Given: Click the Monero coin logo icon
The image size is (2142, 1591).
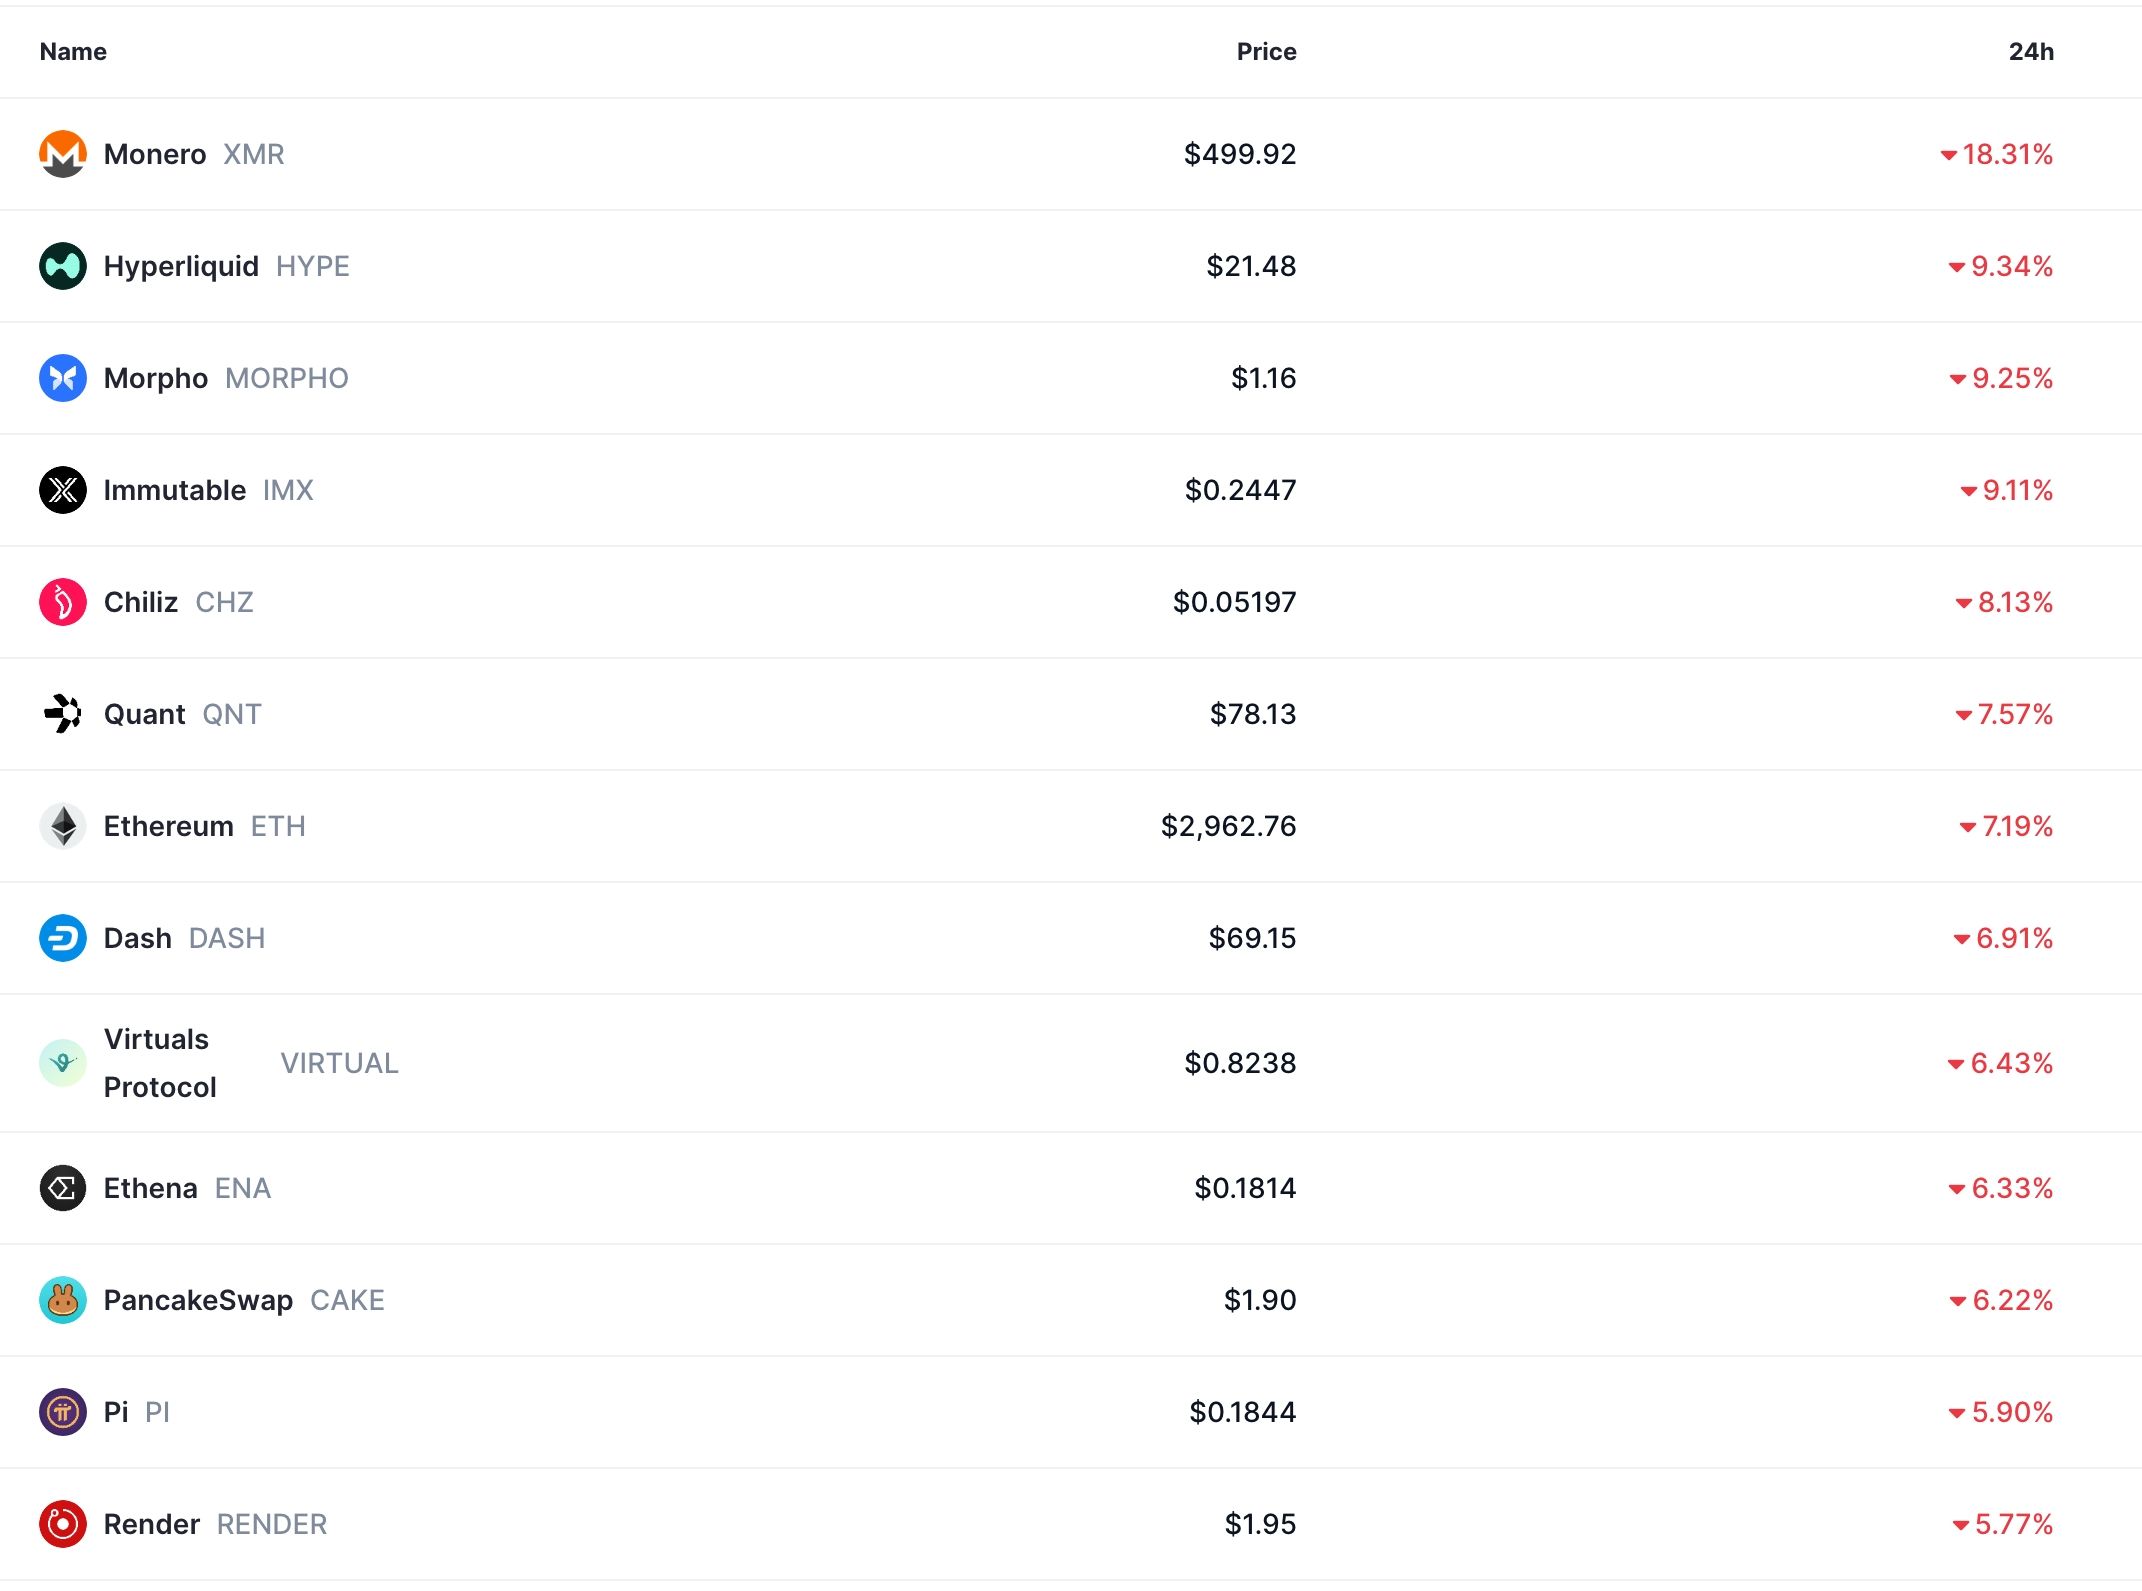Looking at the screenshot, I should pos(62,154).
